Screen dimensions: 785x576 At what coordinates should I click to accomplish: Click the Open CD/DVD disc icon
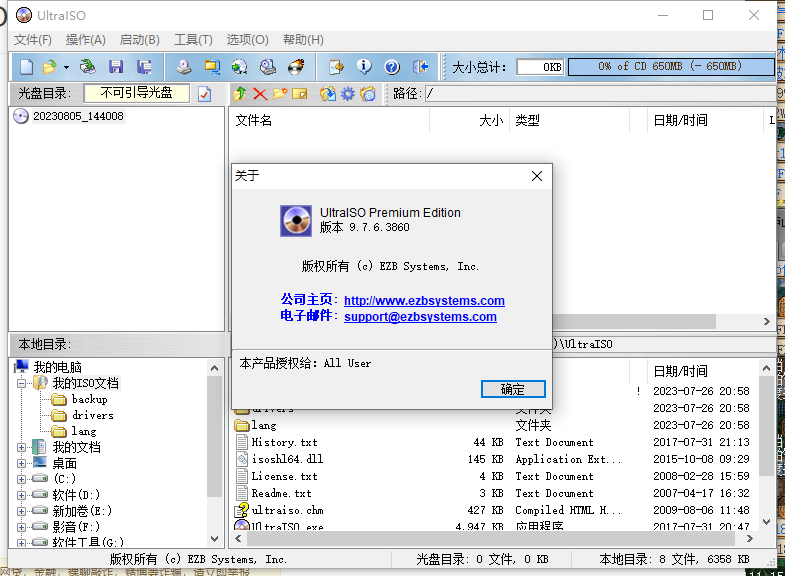pos(88,67)
